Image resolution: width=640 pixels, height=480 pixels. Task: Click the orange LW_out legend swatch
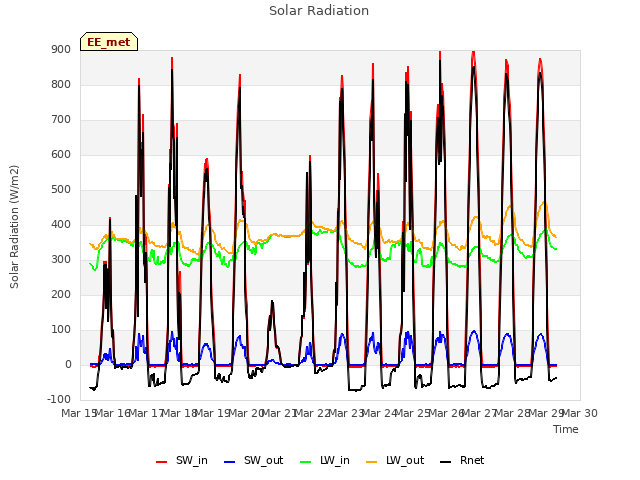pos(371,462)
